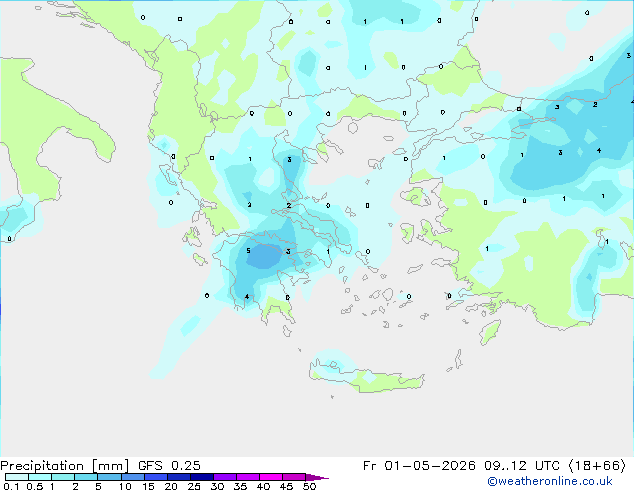
Task: Select the 2–5 mm legend color
Action: [x=86, y=477]
